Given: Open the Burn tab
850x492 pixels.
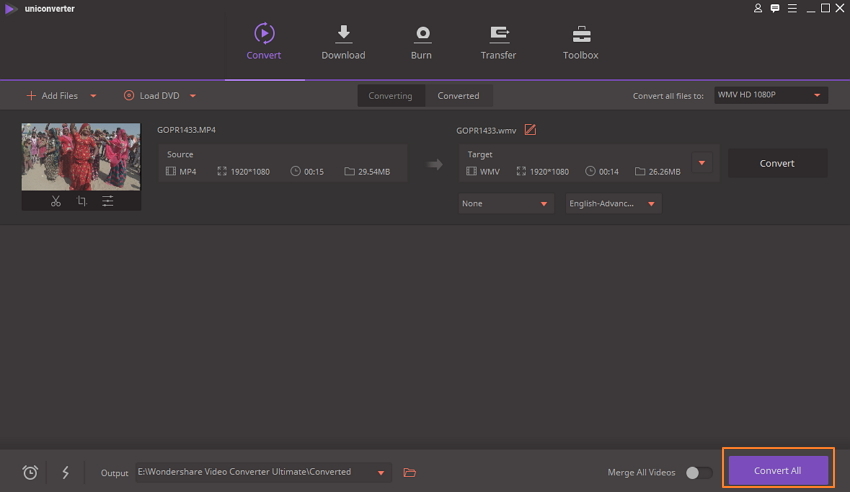Looking at the screenshot, I should 421,41.
